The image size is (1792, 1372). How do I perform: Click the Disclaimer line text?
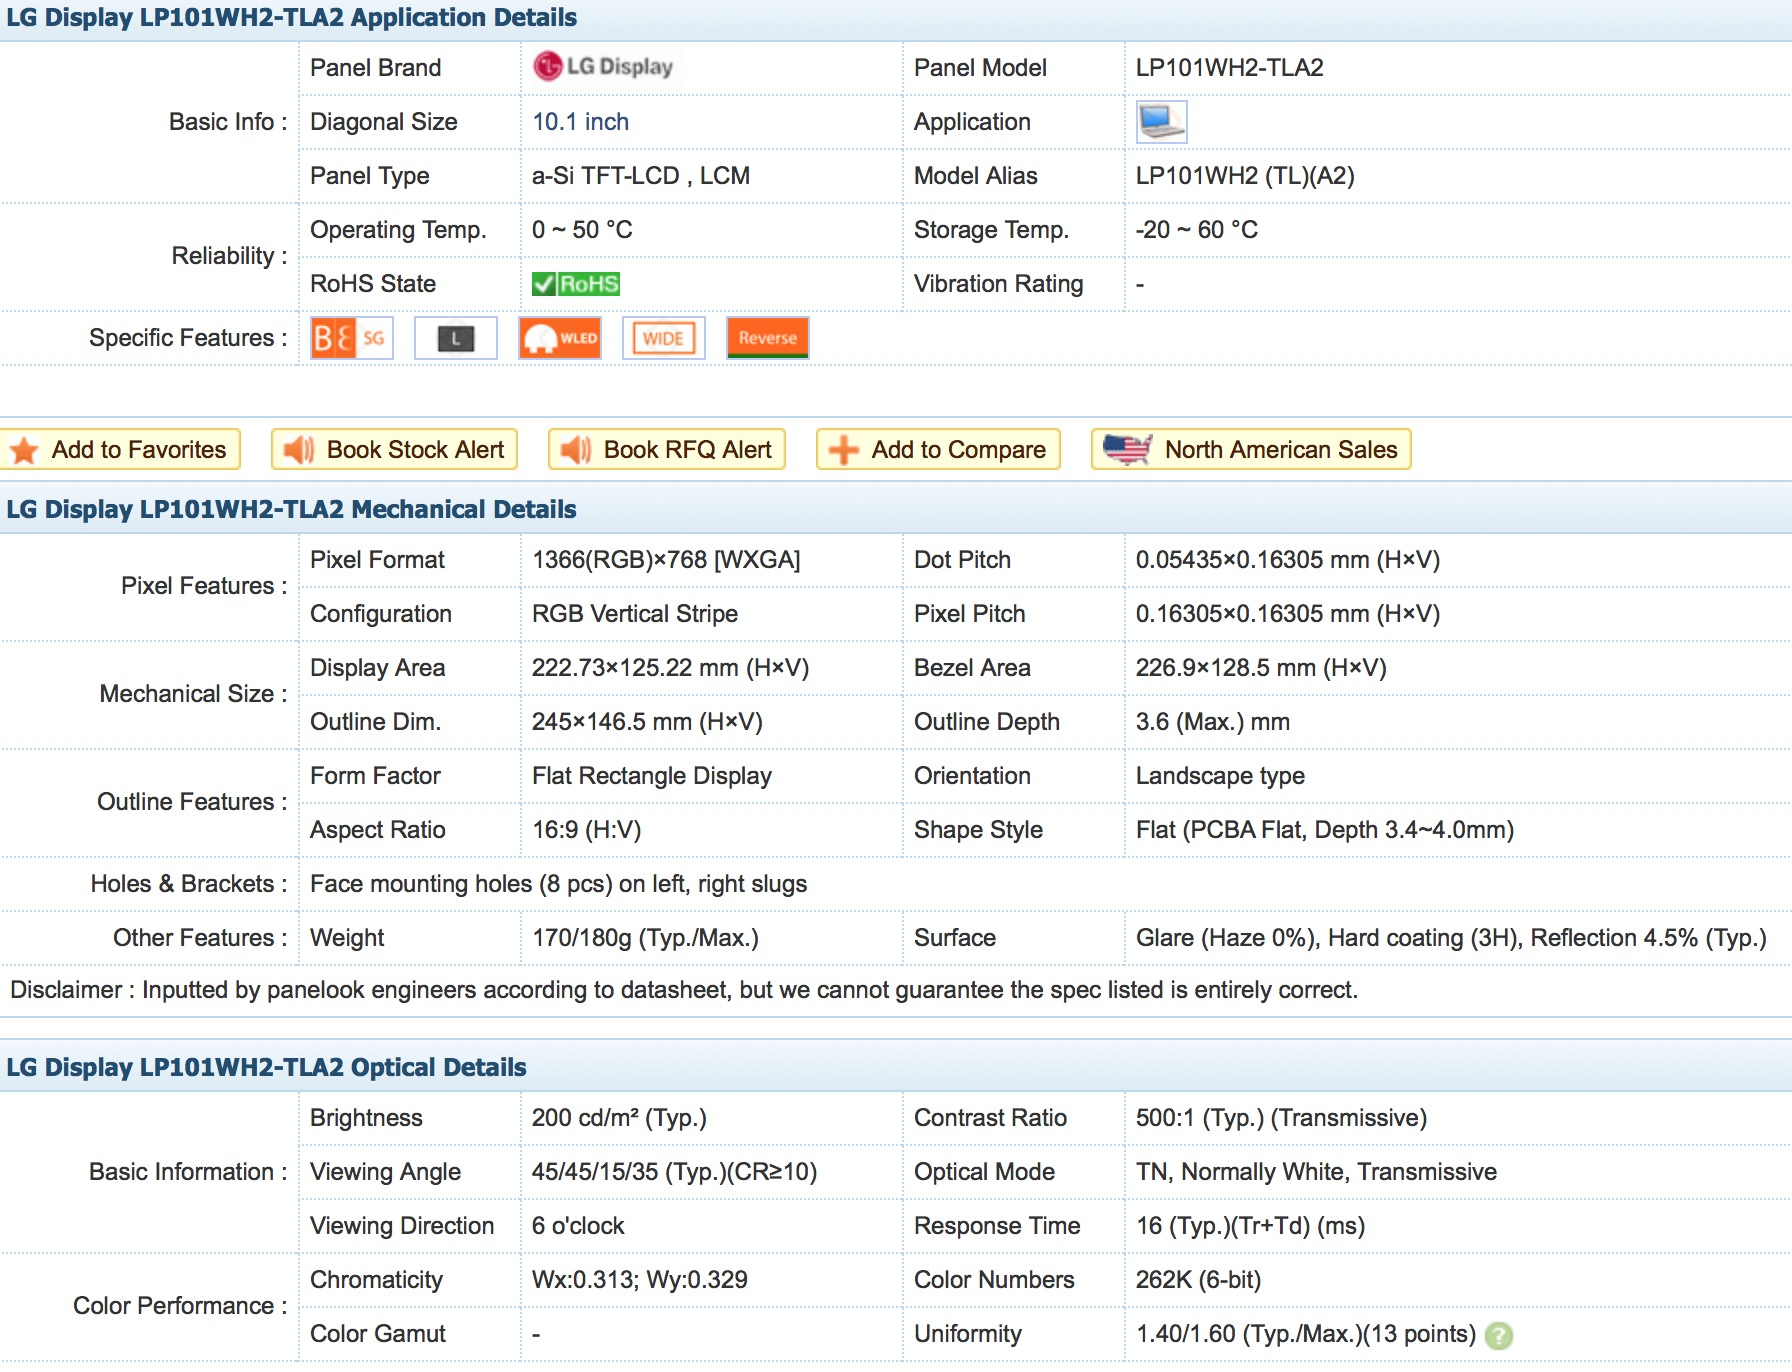point(684,990)
